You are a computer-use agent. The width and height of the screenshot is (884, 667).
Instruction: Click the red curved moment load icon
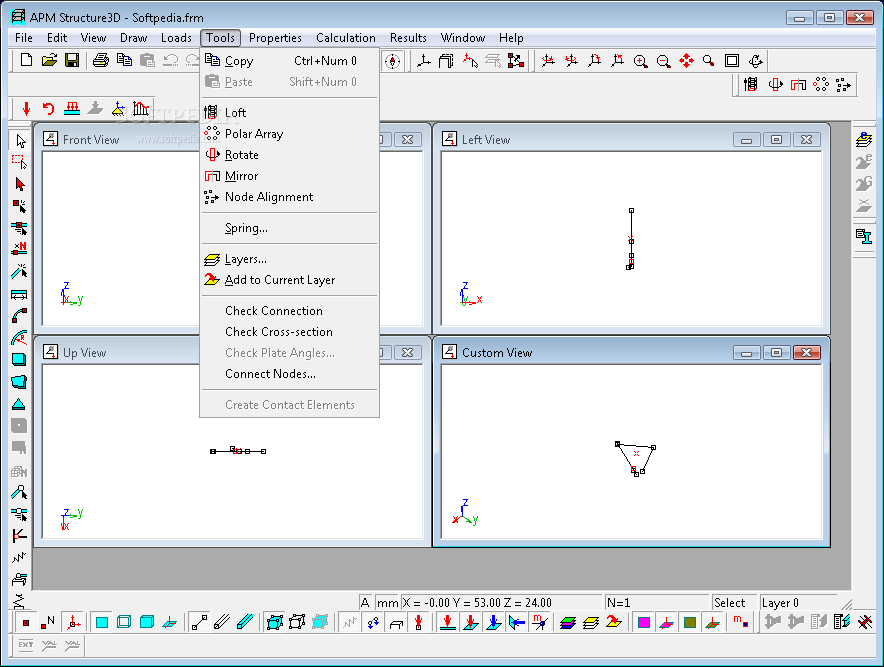[x=49, y=108]
